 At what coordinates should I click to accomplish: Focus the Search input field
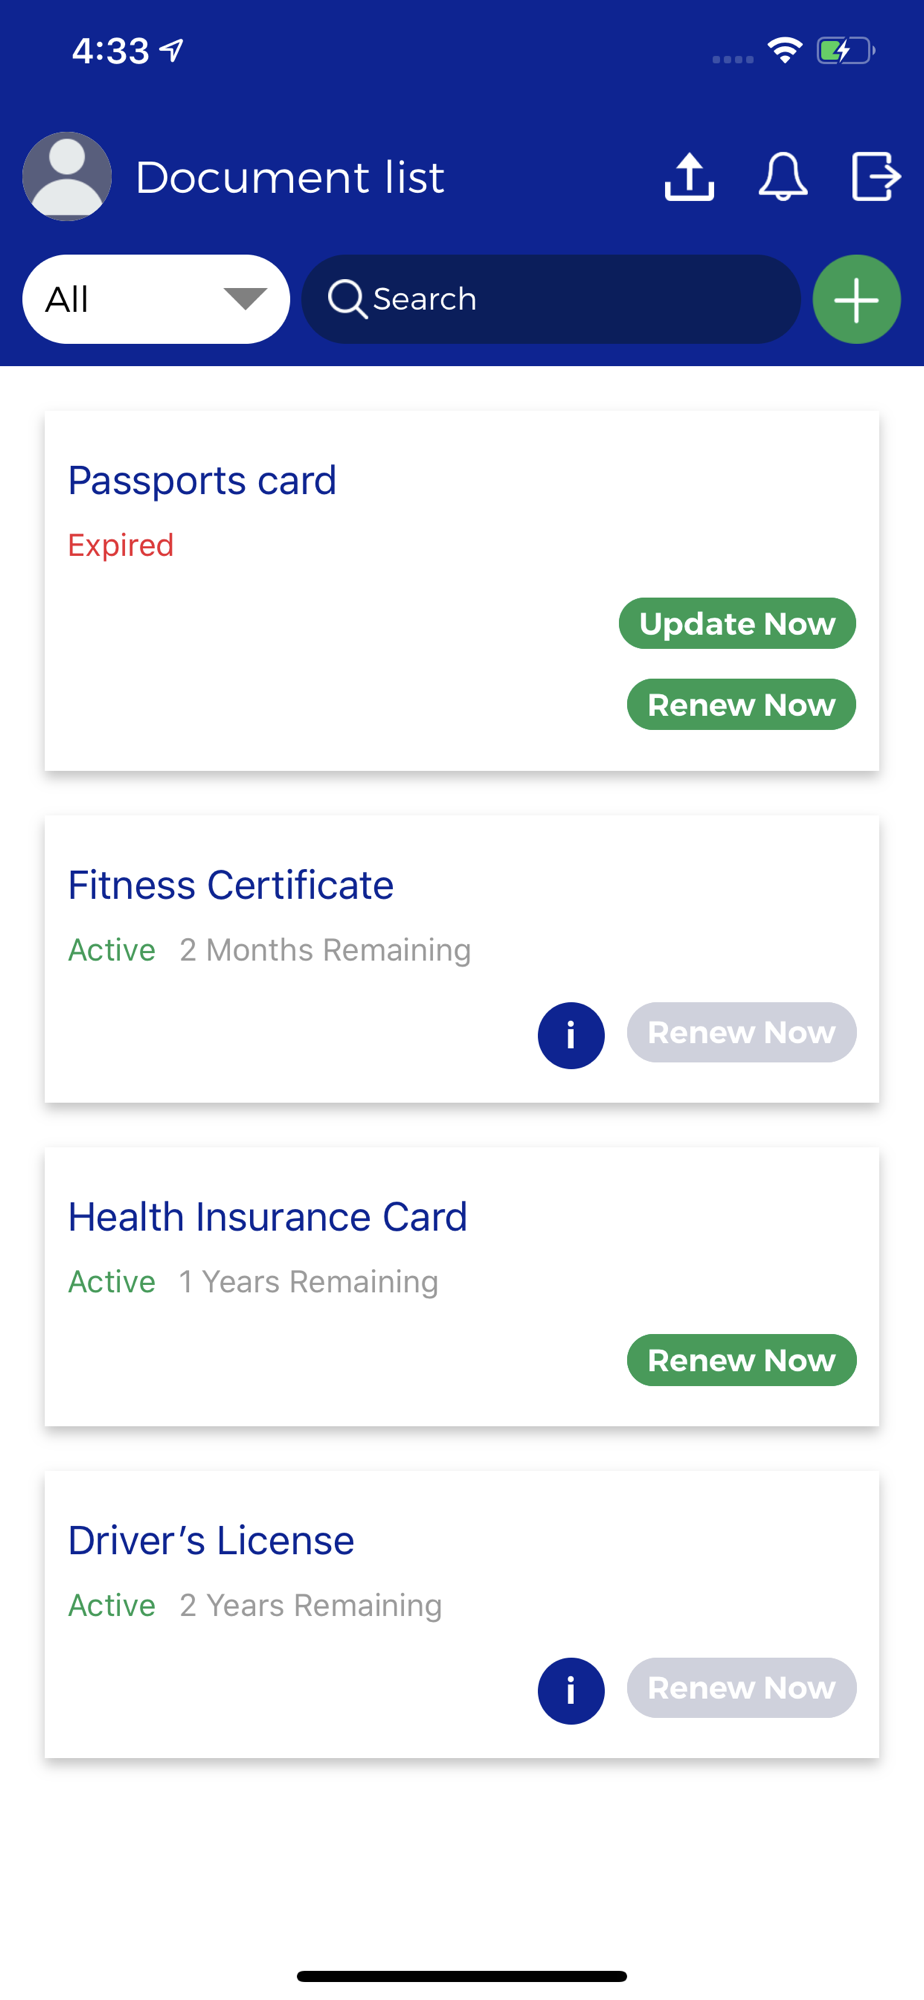tap(551, 299)
